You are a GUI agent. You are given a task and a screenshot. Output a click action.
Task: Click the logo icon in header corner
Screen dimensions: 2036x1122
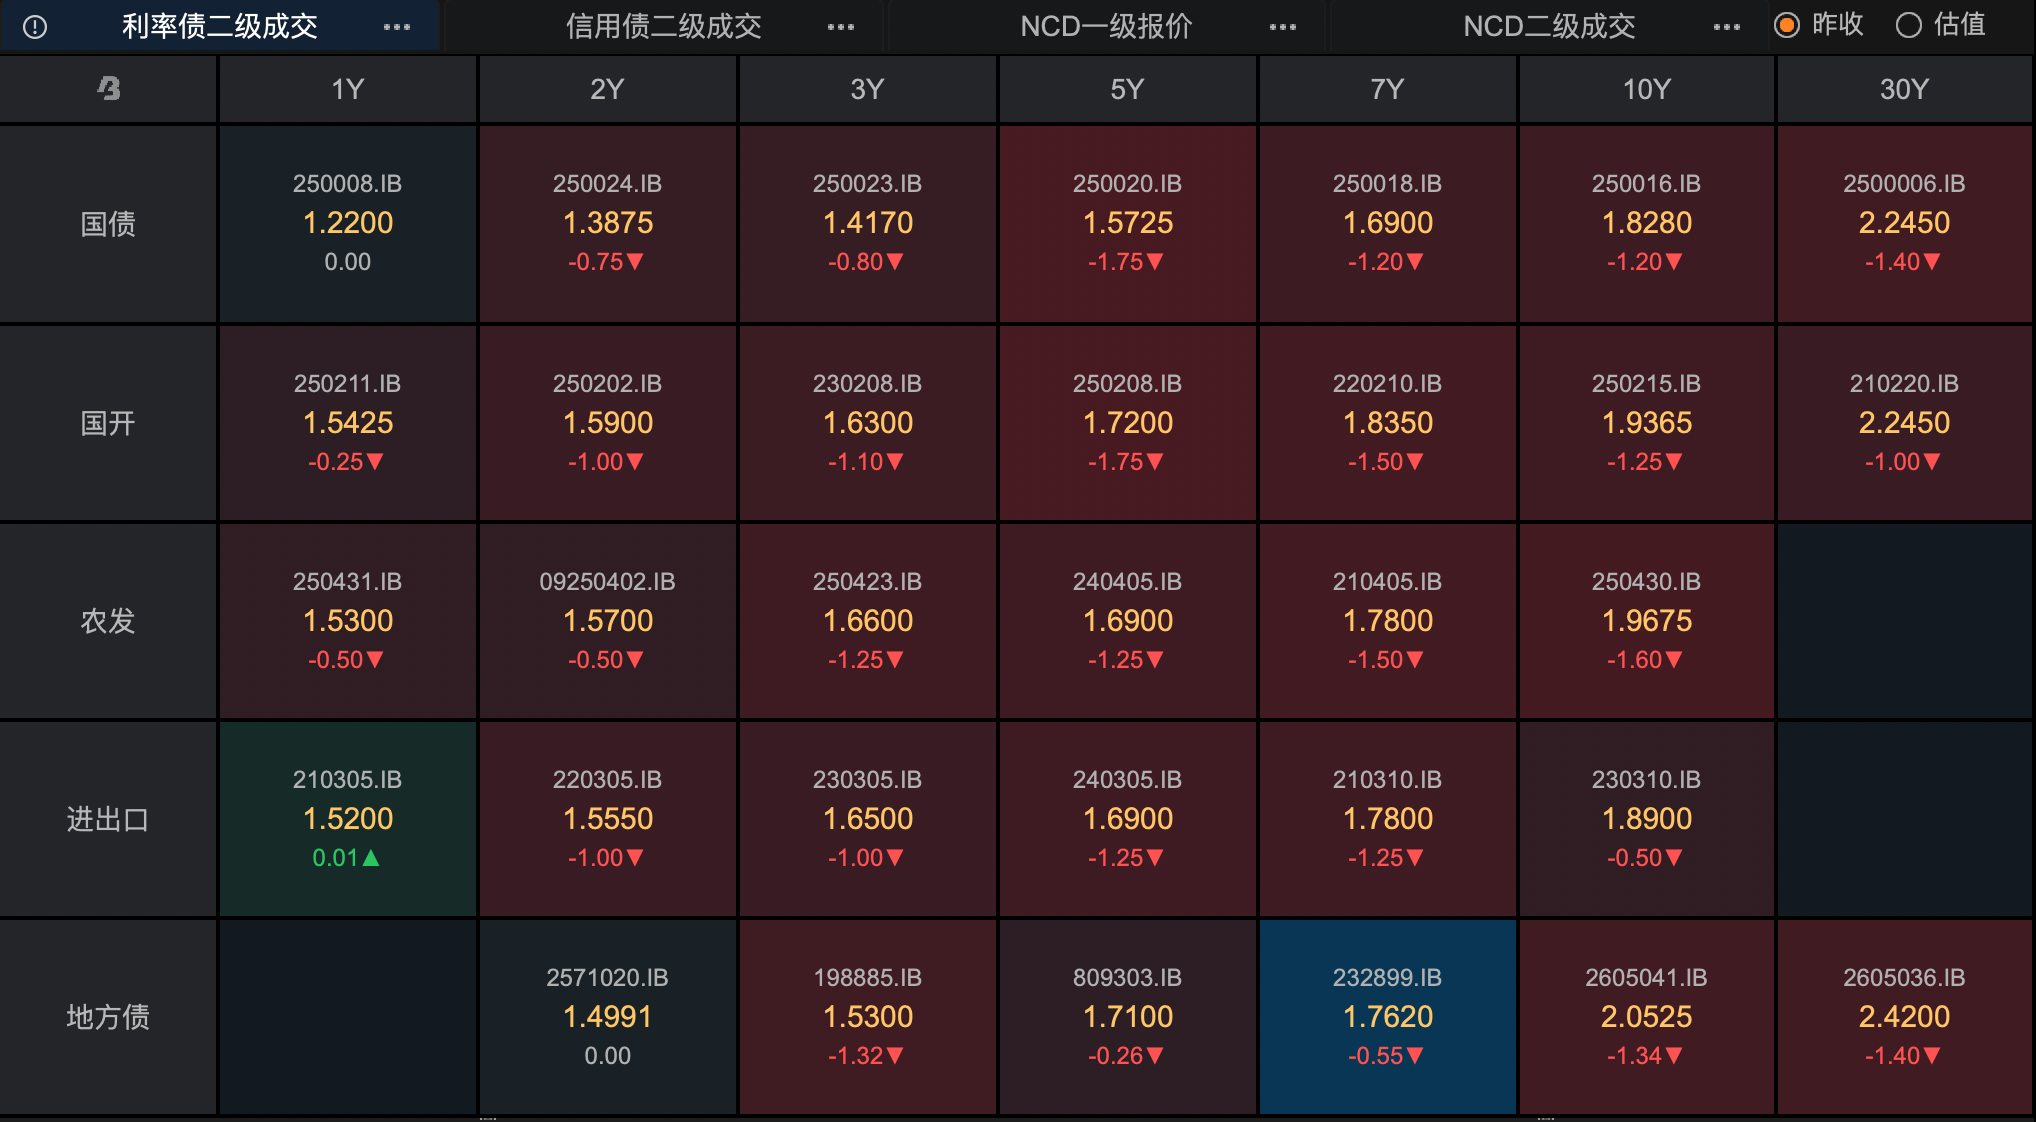[x=108, y=89]
